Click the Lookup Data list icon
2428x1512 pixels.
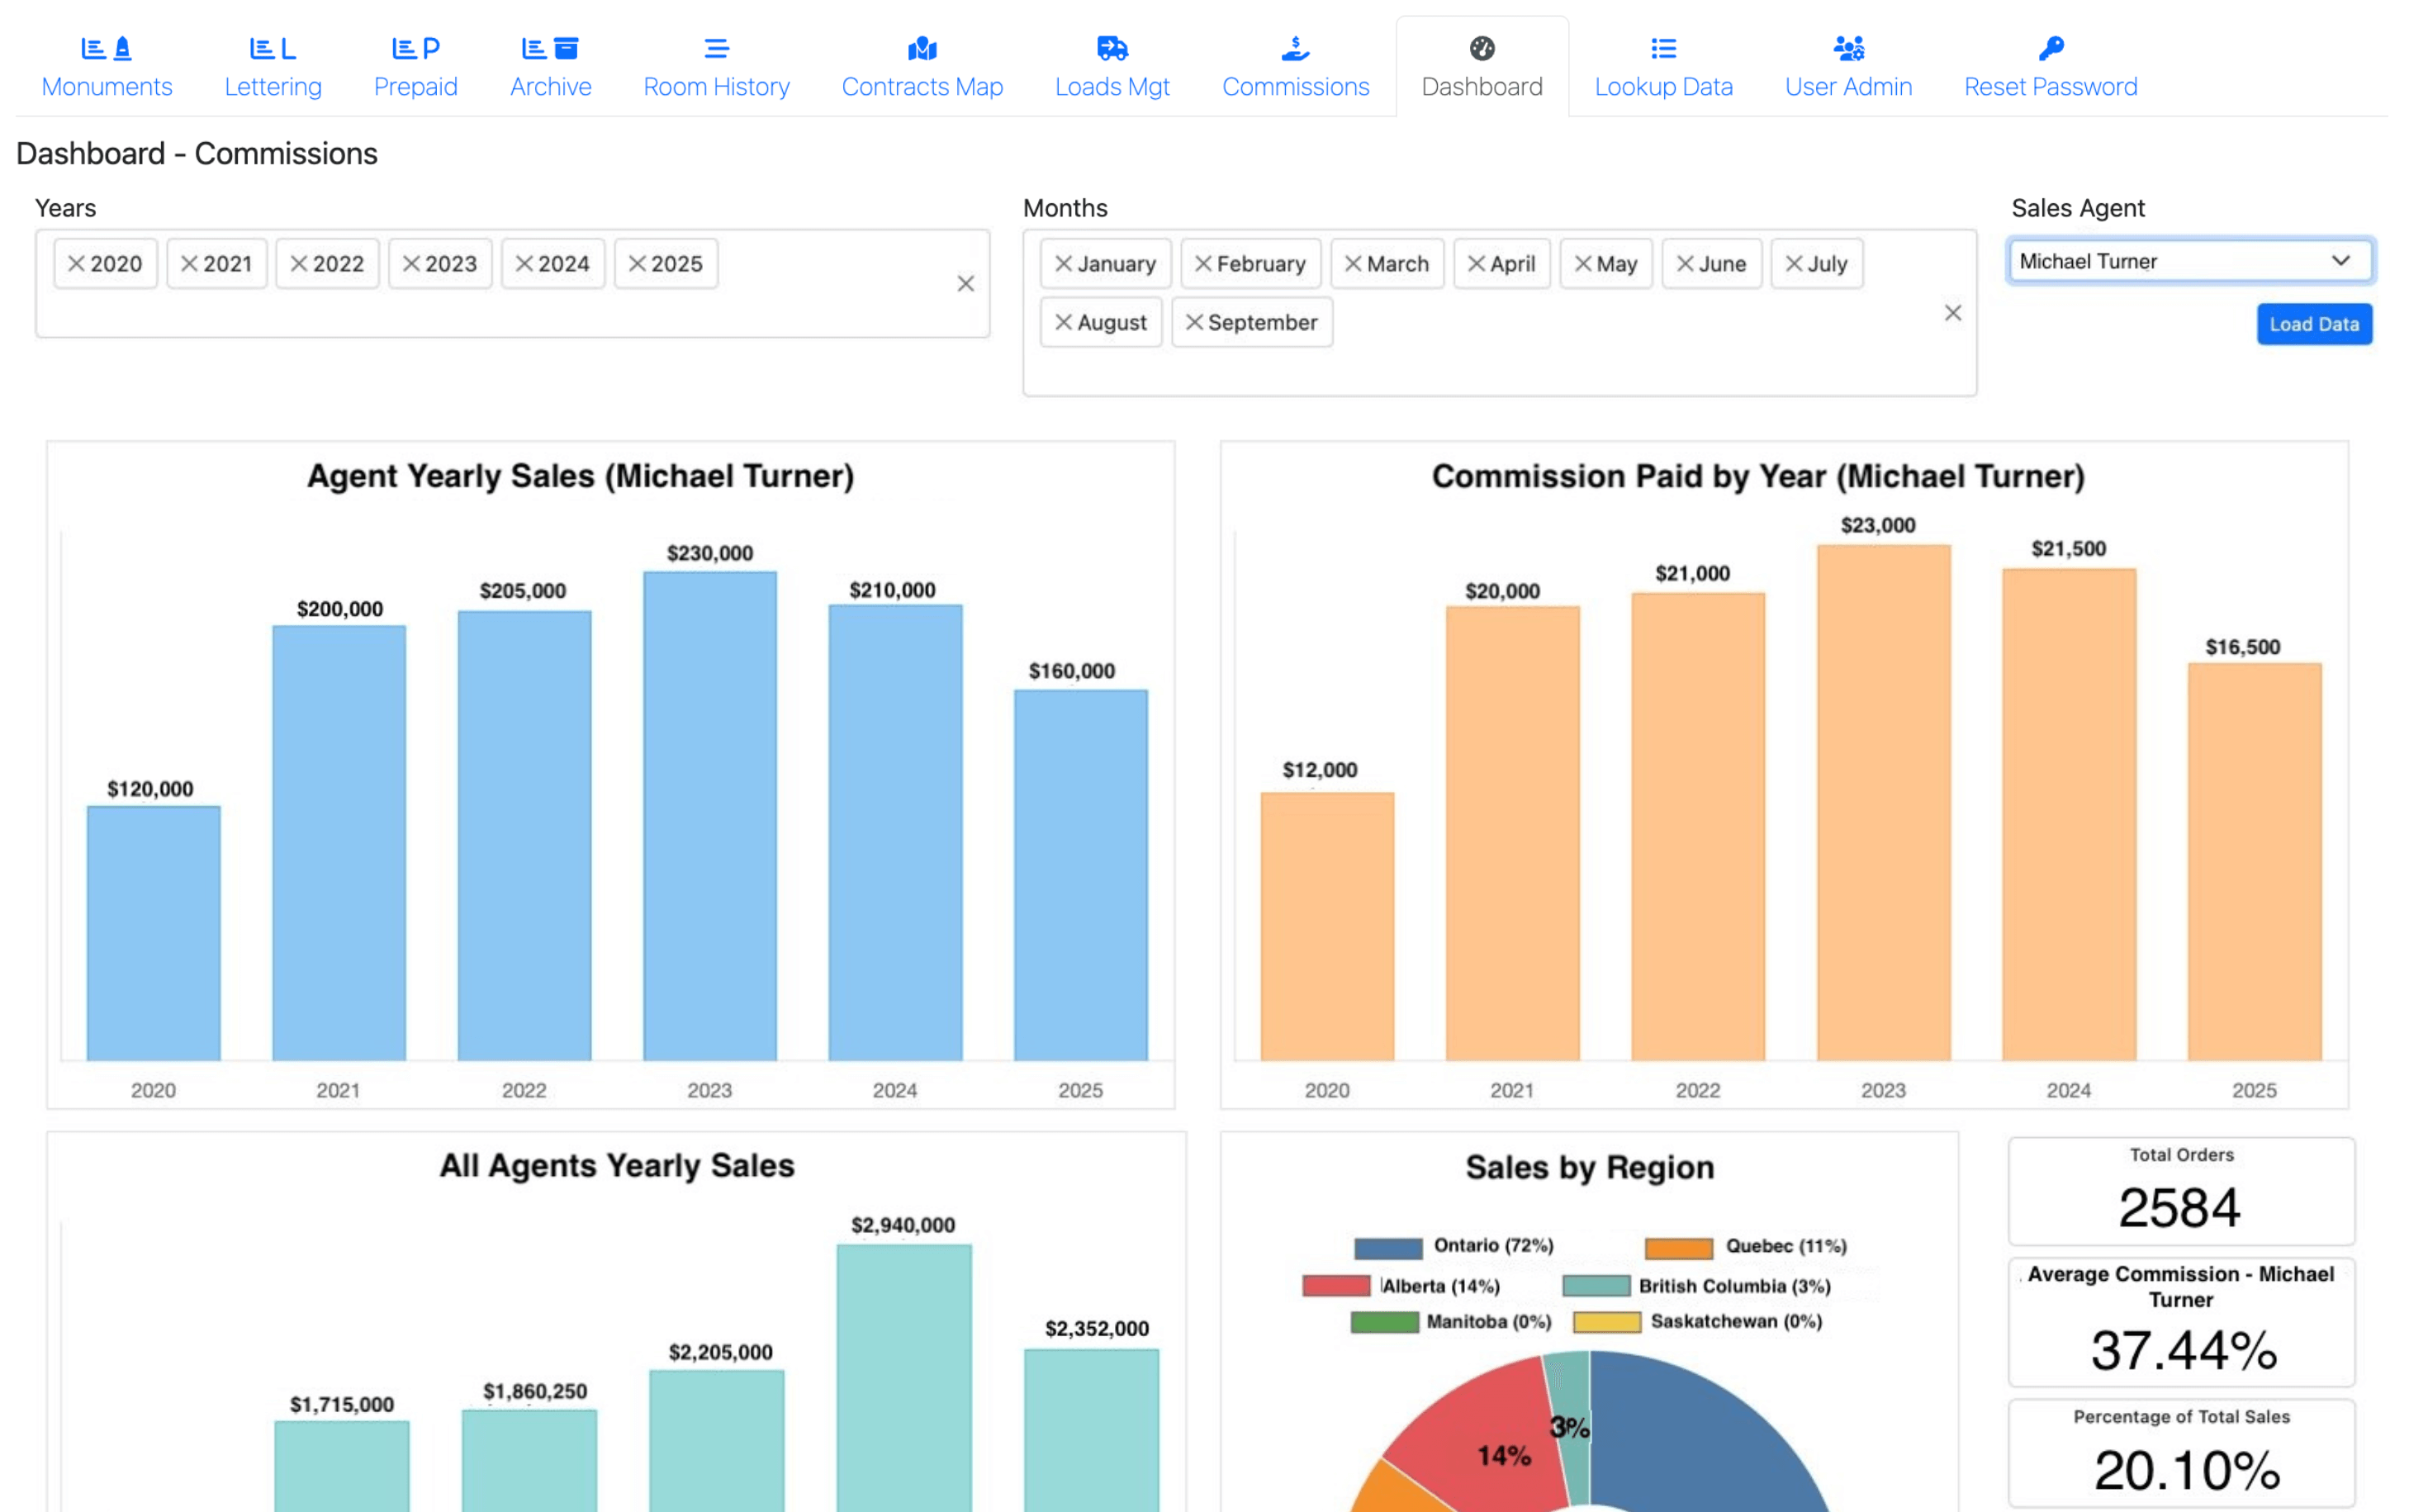pos(1663,46)
